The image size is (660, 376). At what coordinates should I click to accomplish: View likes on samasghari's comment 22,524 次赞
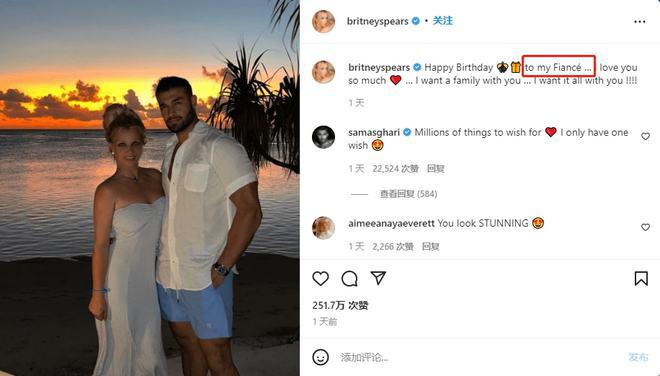coord(395,169)
